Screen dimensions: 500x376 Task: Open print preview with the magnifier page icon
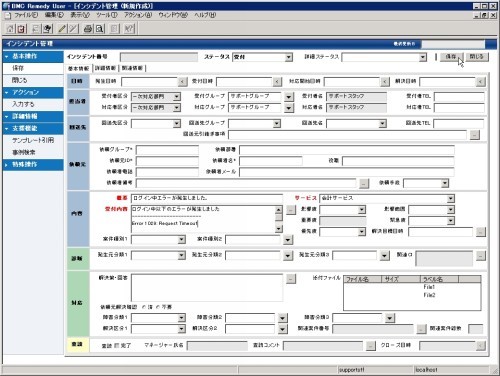coord(99,29)
